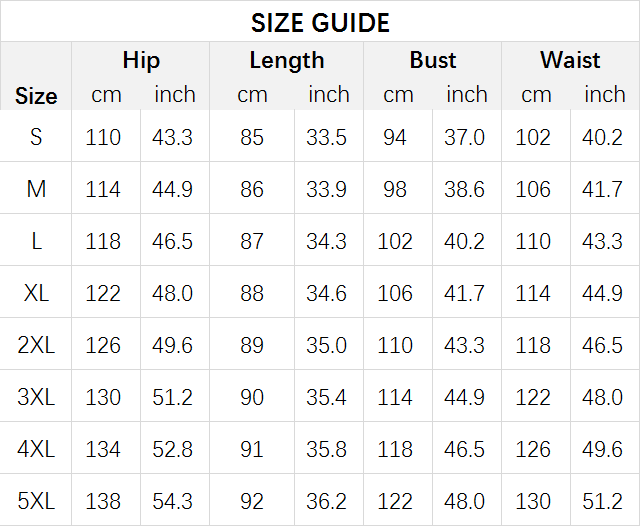This screenshot has width=641, height=527.
Task: Select the S size row label
Action: click(x=36, y=137)
